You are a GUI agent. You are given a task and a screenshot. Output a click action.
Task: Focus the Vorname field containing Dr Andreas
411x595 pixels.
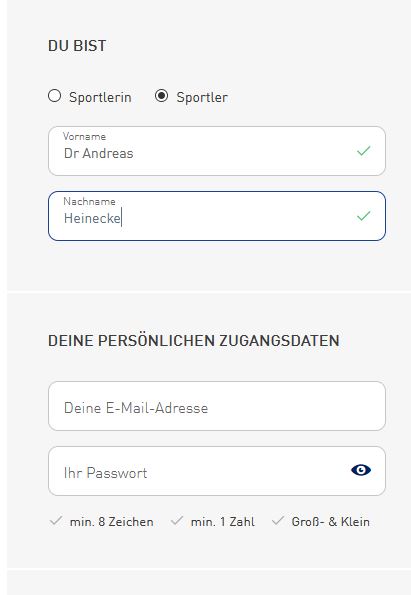pyautogui.click(x=217, y=151)
